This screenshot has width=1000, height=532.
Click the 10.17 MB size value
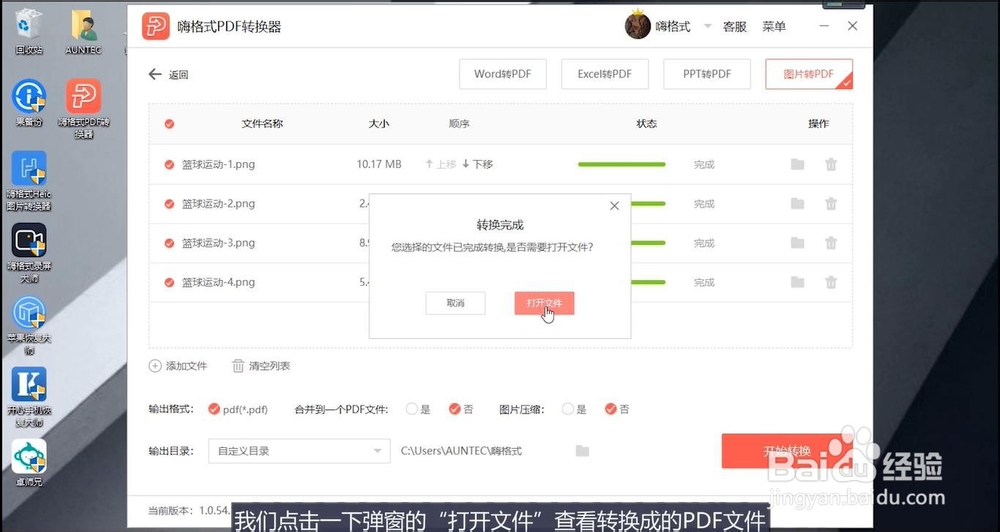click(x=379, y=165)
